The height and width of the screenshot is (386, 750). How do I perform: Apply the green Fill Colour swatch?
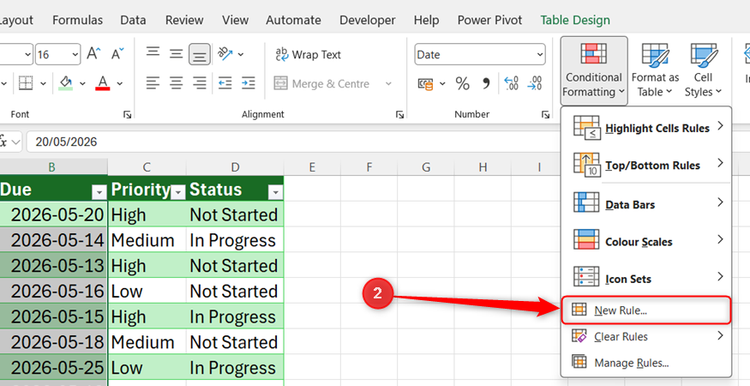click(66, 83)
